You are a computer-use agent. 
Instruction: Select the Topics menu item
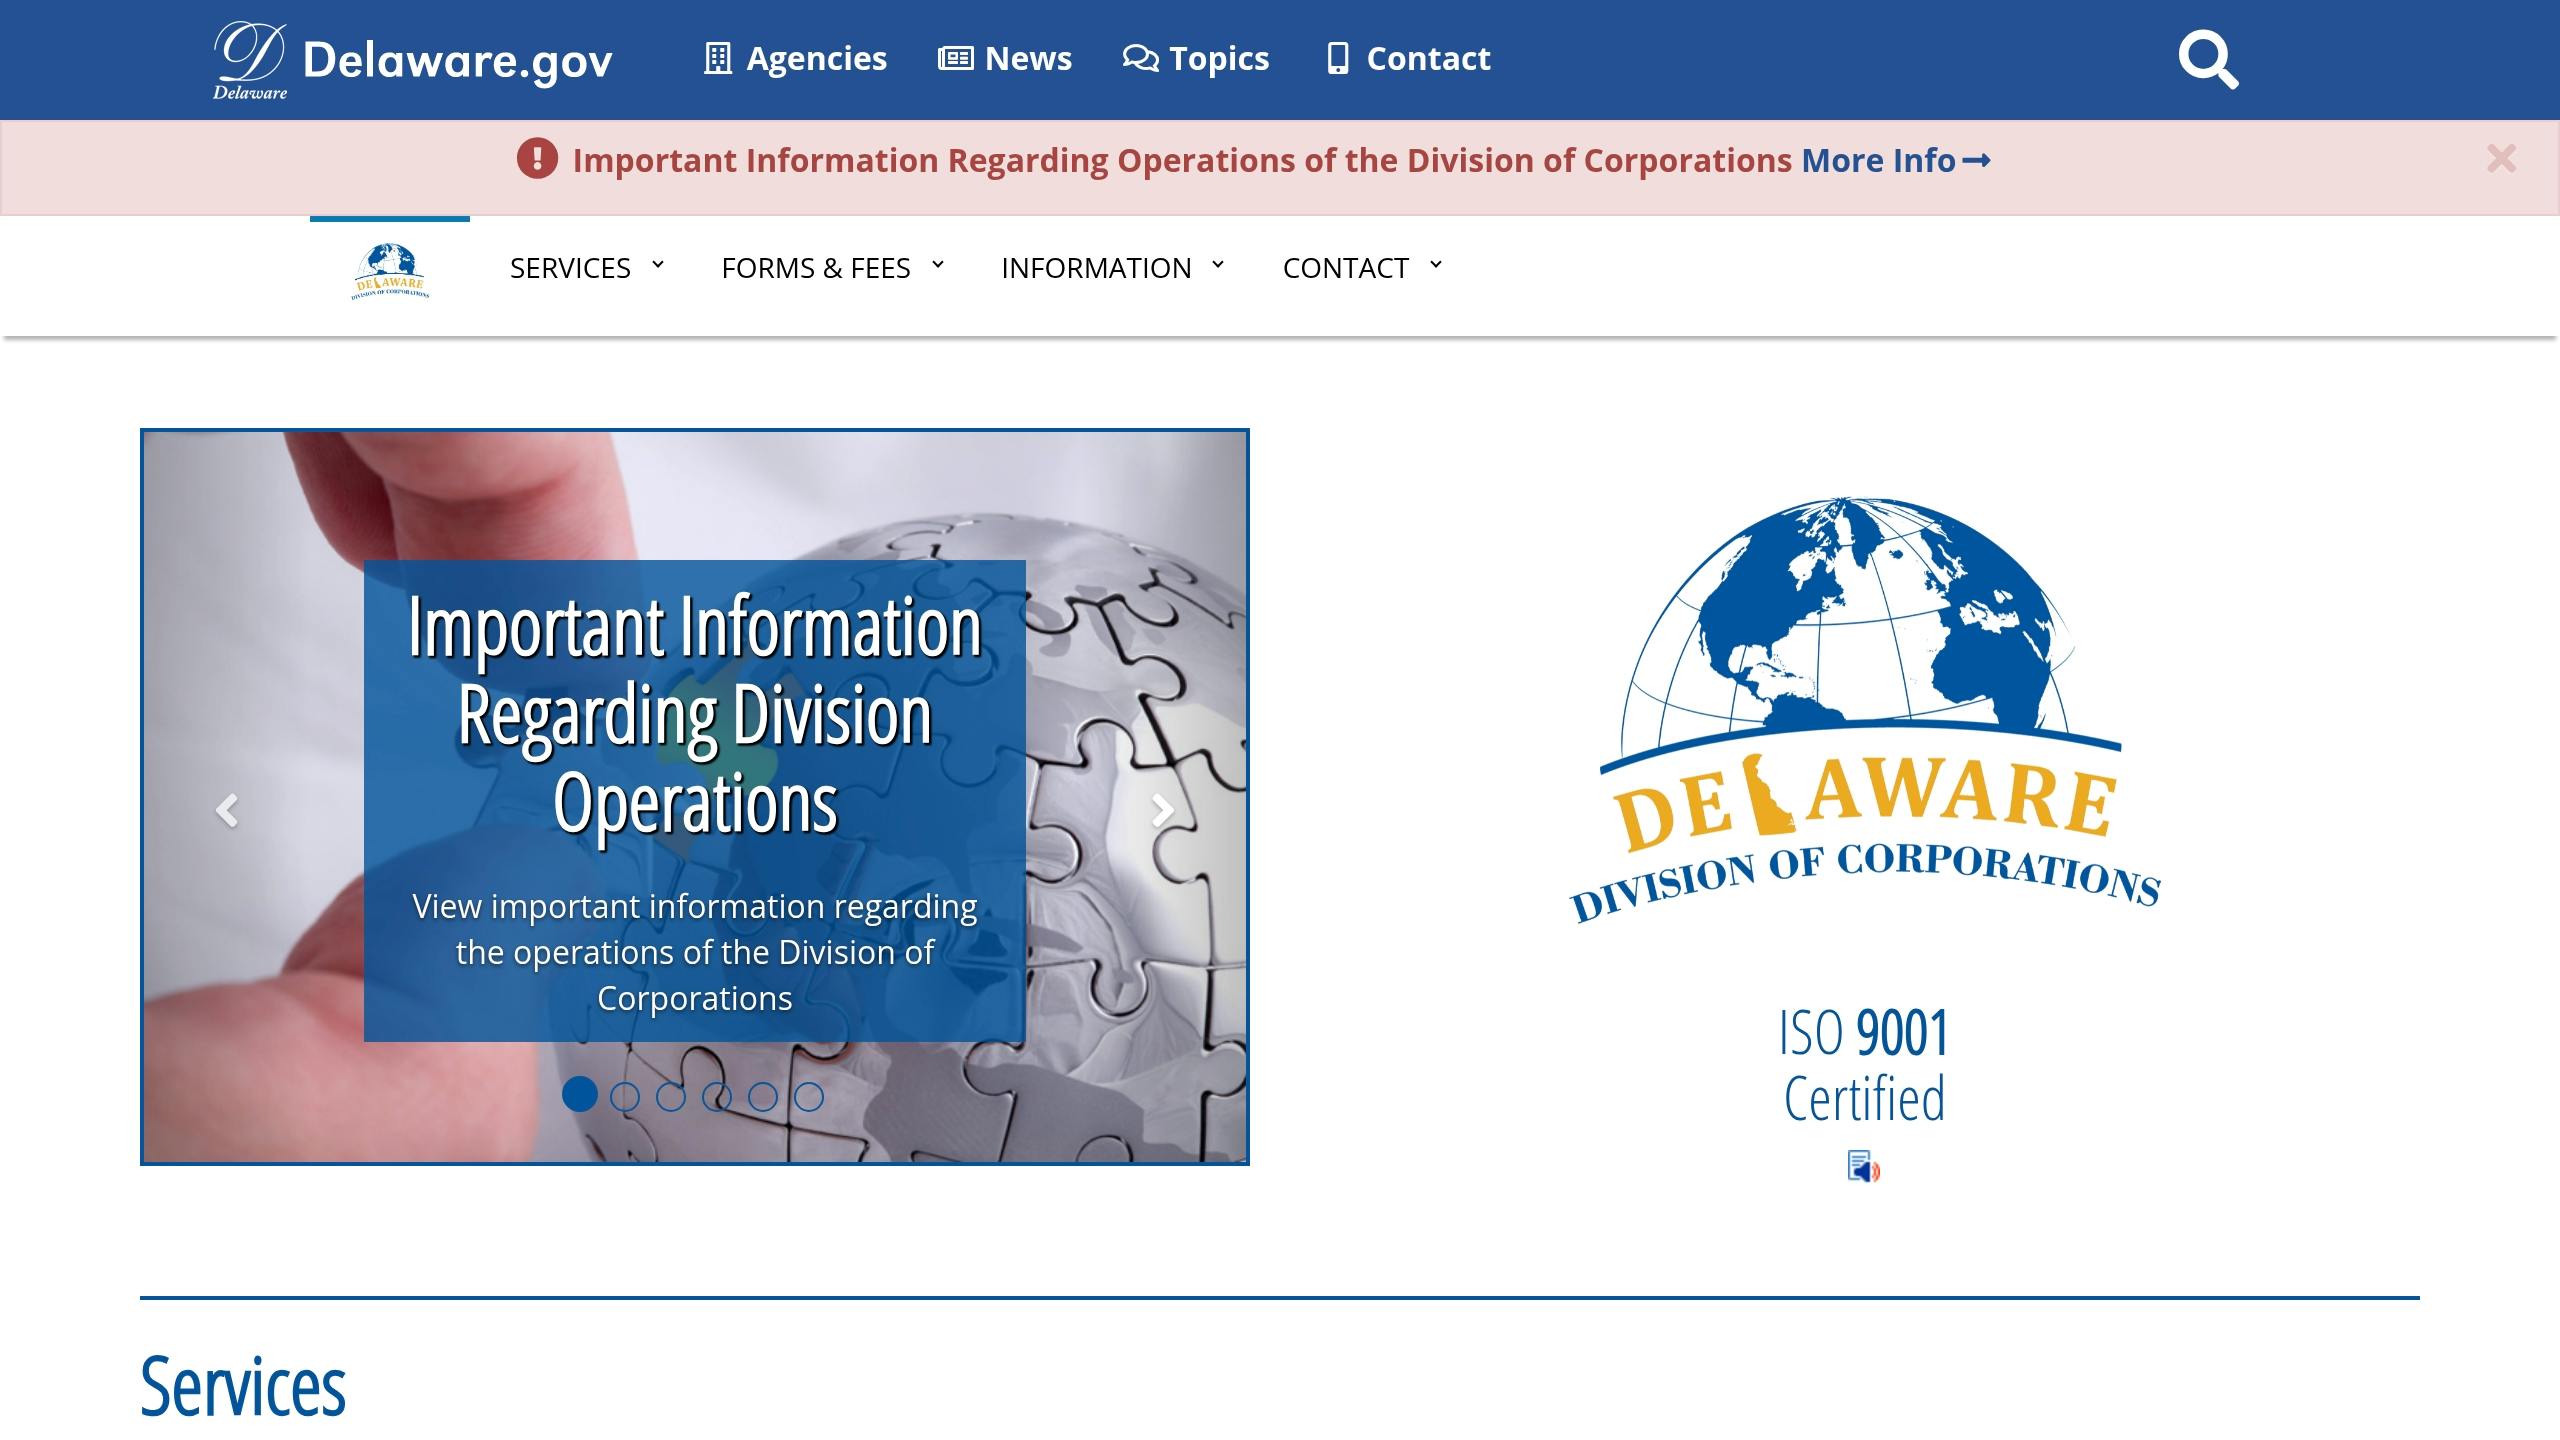click(1218, 58)
